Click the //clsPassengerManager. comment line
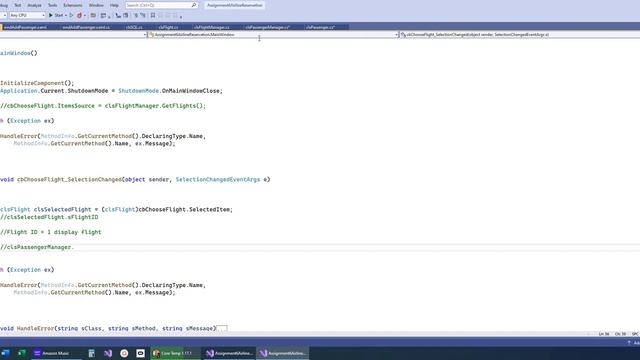 [37, 247]
